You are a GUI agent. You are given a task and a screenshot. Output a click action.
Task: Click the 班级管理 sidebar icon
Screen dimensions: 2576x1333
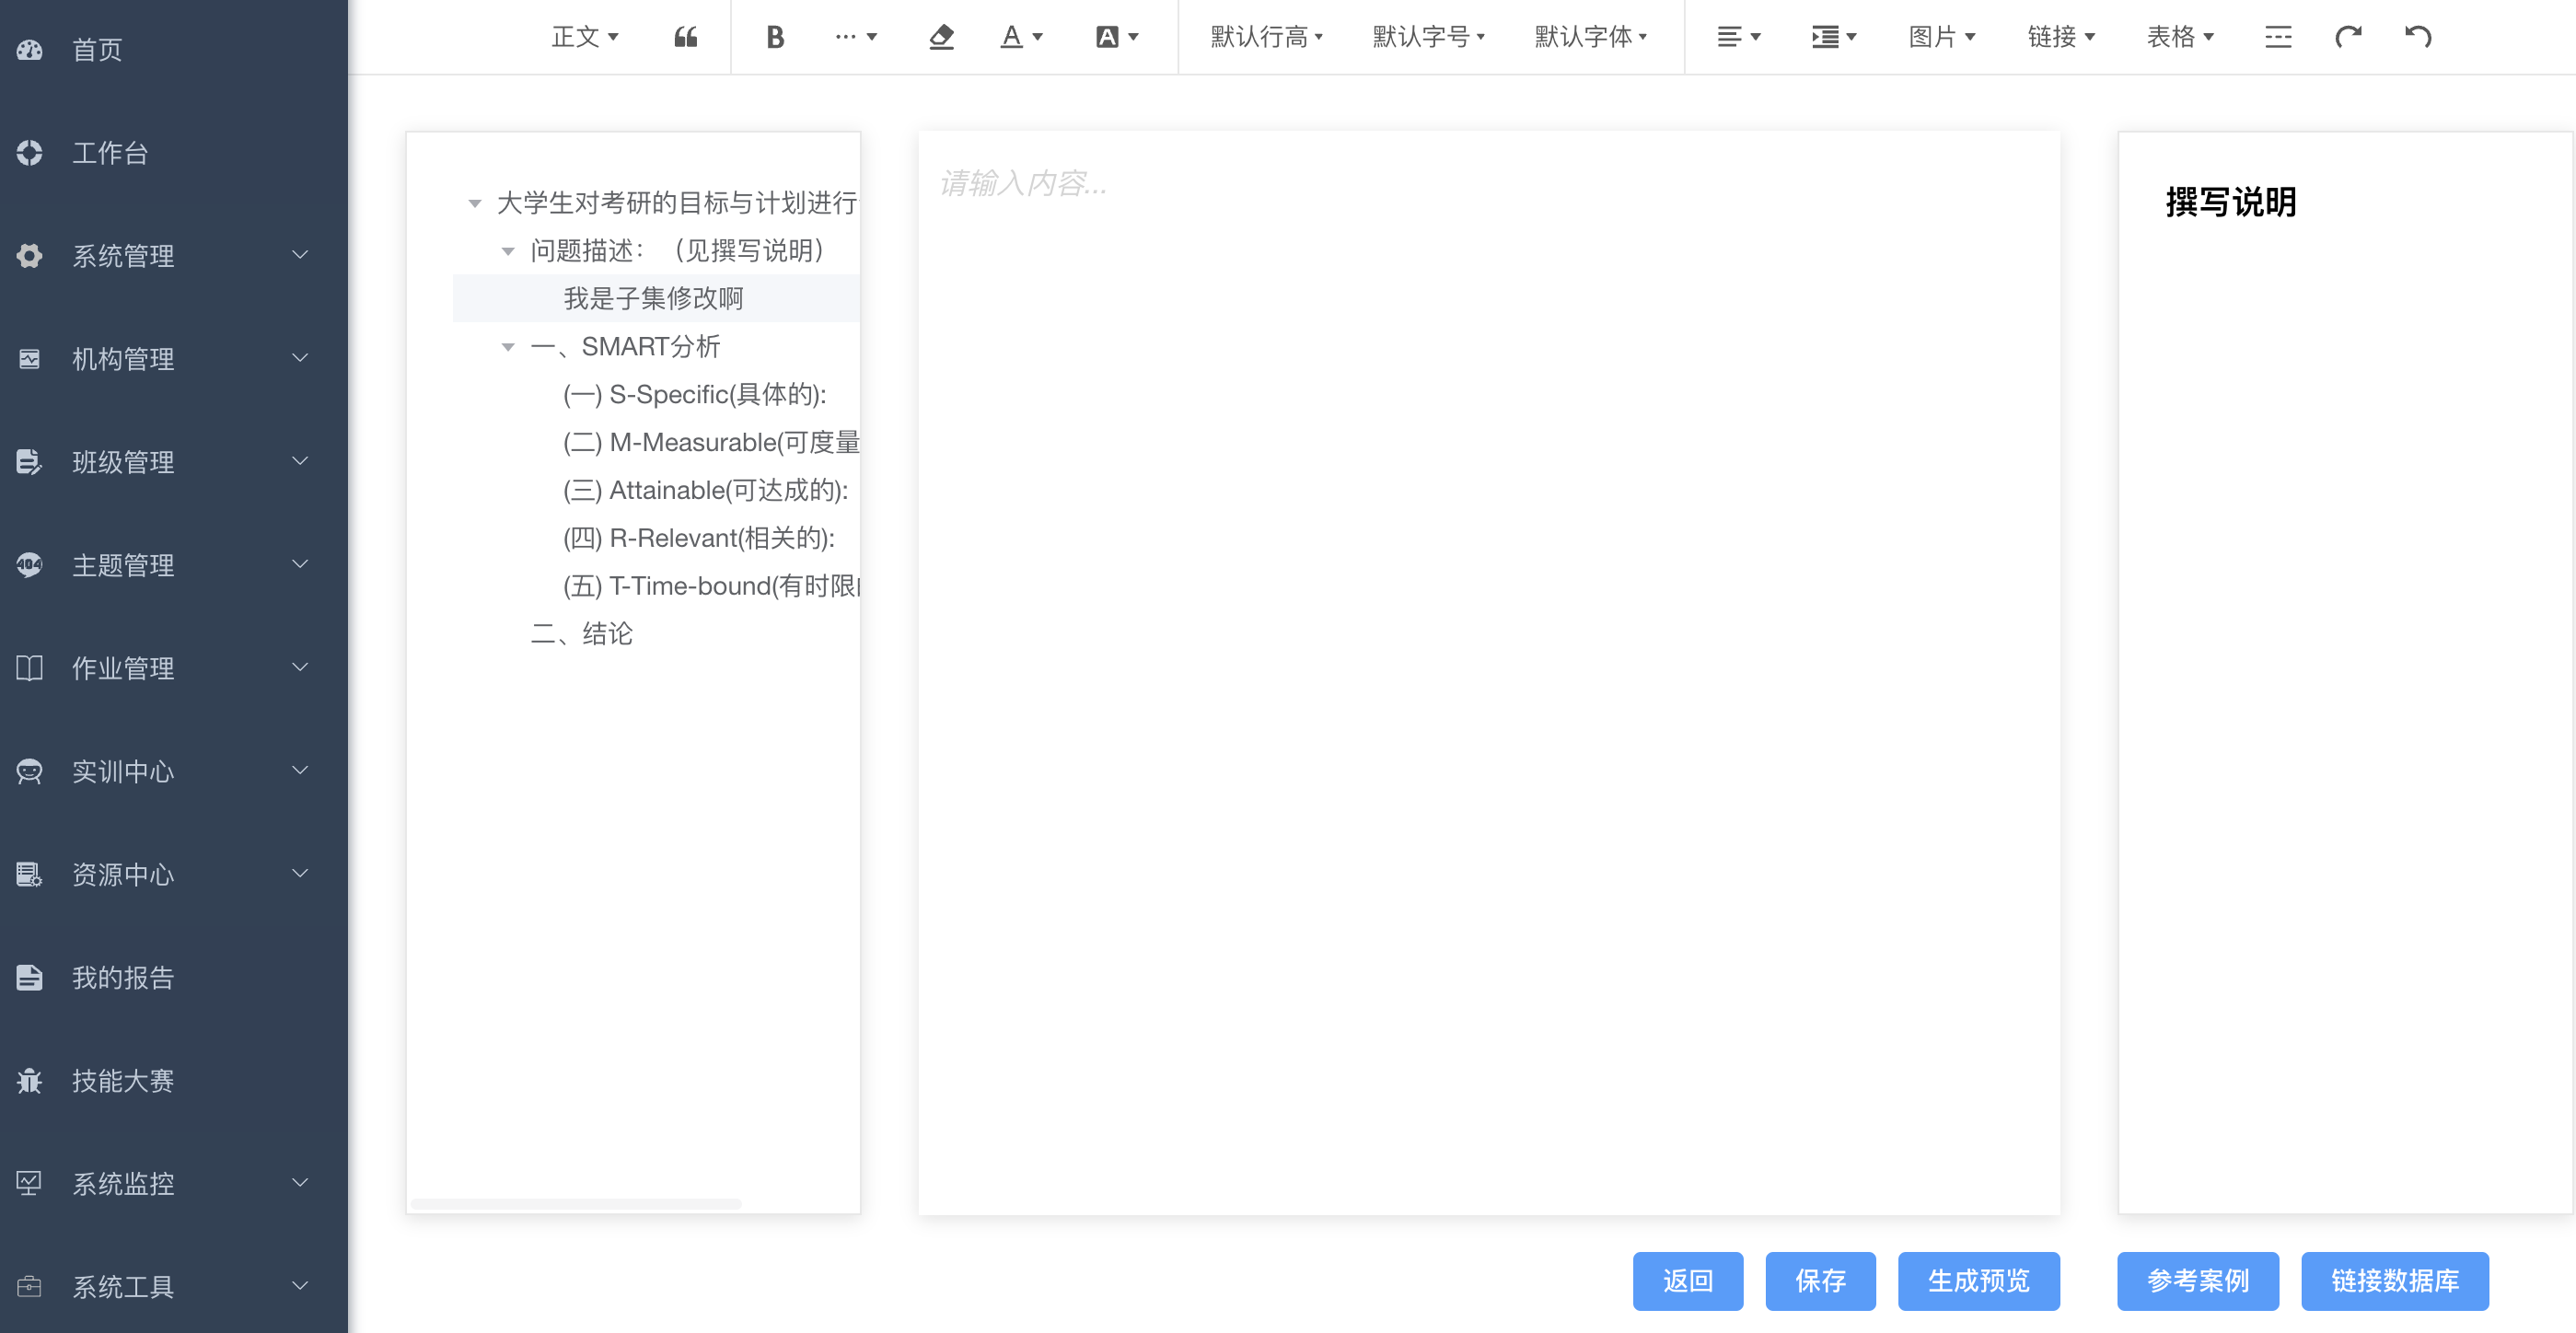29,462
